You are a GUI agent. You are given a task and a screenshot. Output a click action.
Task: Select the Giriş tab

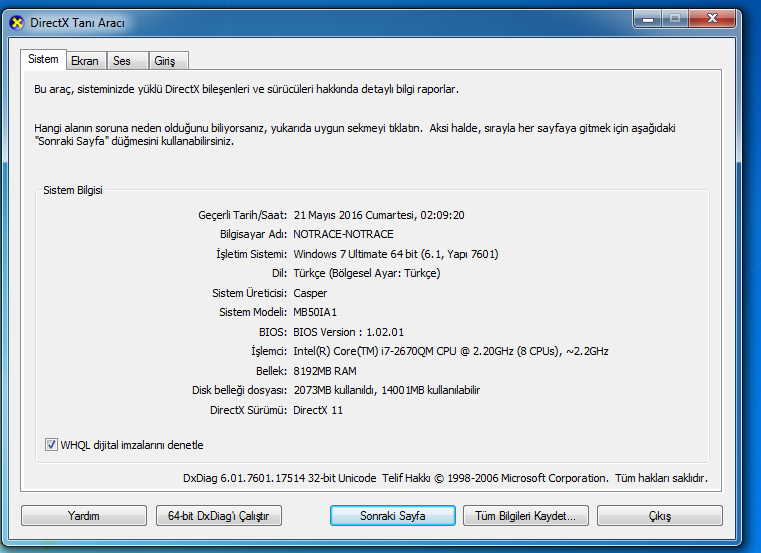click(165, 61)
